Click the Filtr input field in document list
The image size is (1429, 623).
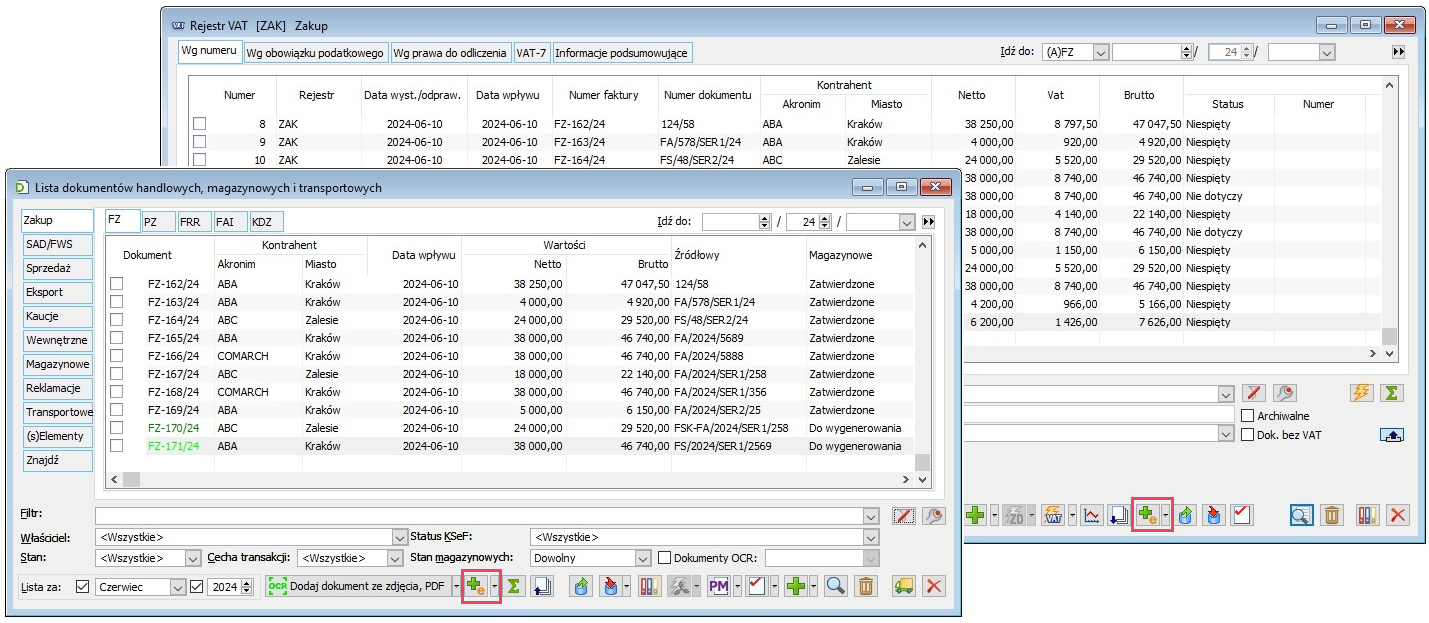478,516
